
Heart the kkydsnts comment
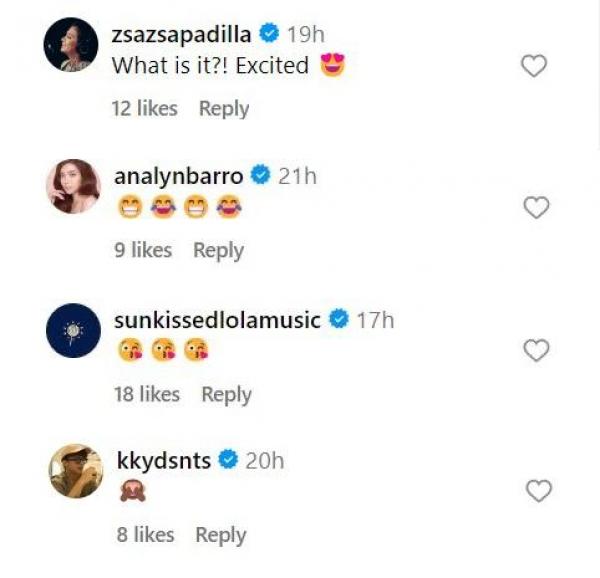pyautogui.click(x=538, y=491)
